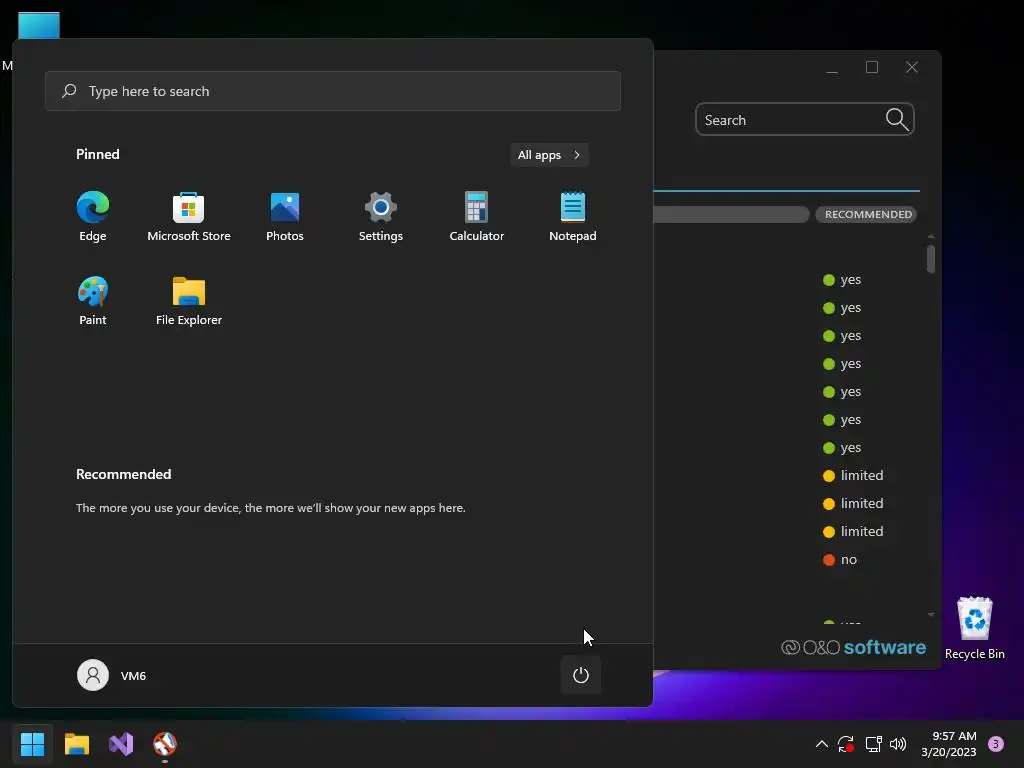Click the scroll down arrow in O&O window
The width and height of the screenshot is (1024, 768).
(x=931, y=615)
